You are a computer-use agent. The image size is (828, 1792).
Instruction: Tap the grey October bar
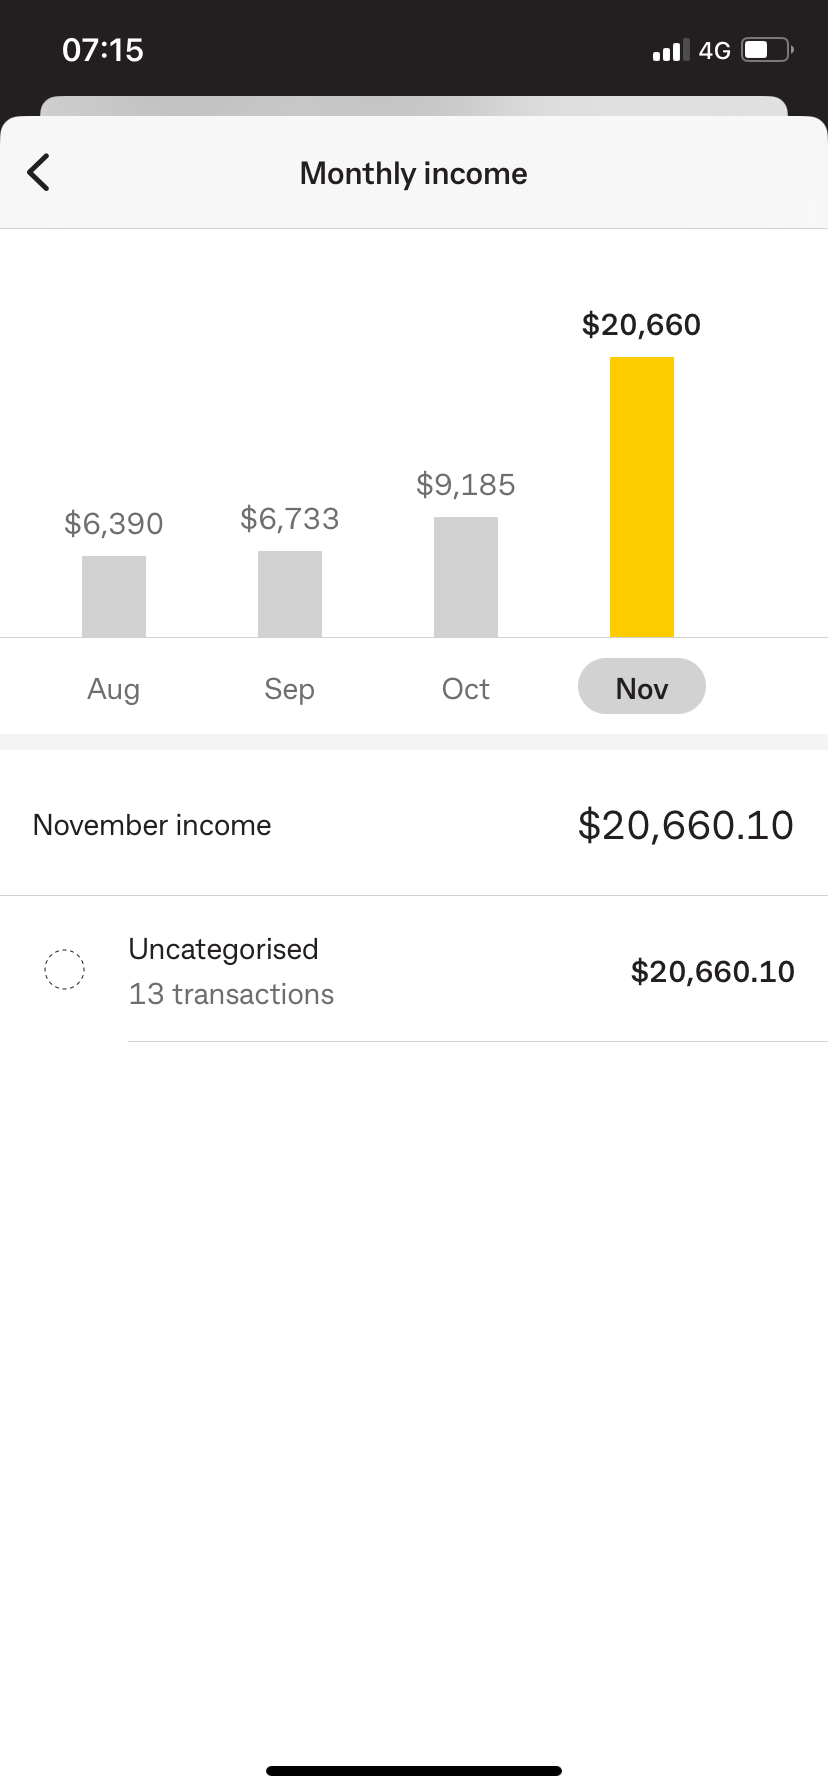coord(466,577)
